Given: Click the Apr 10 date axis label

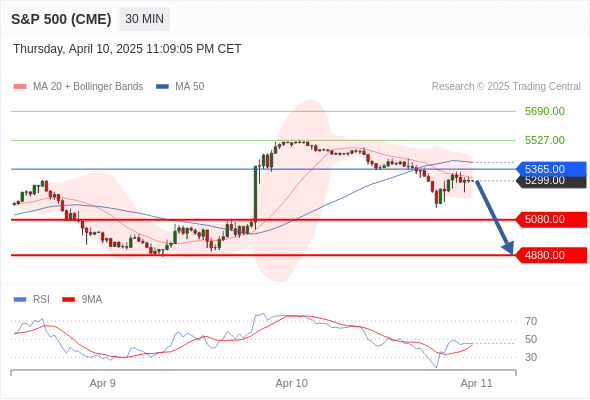Looking at the screenshot, I should click(292, 383).
